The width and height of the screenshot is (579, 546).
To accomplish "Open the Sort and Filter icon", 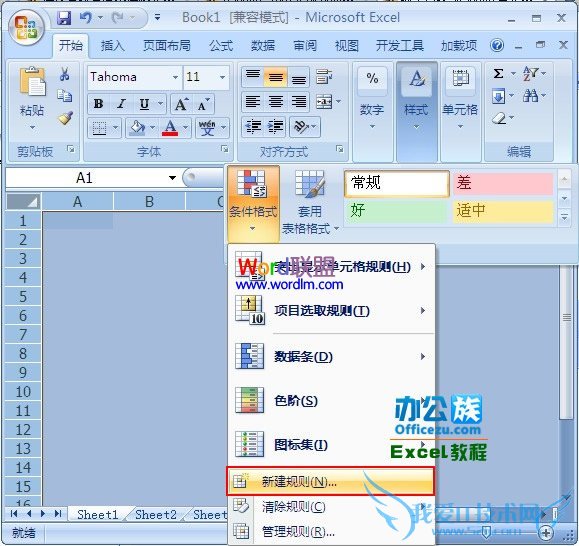I will click(x=530, y=73).
